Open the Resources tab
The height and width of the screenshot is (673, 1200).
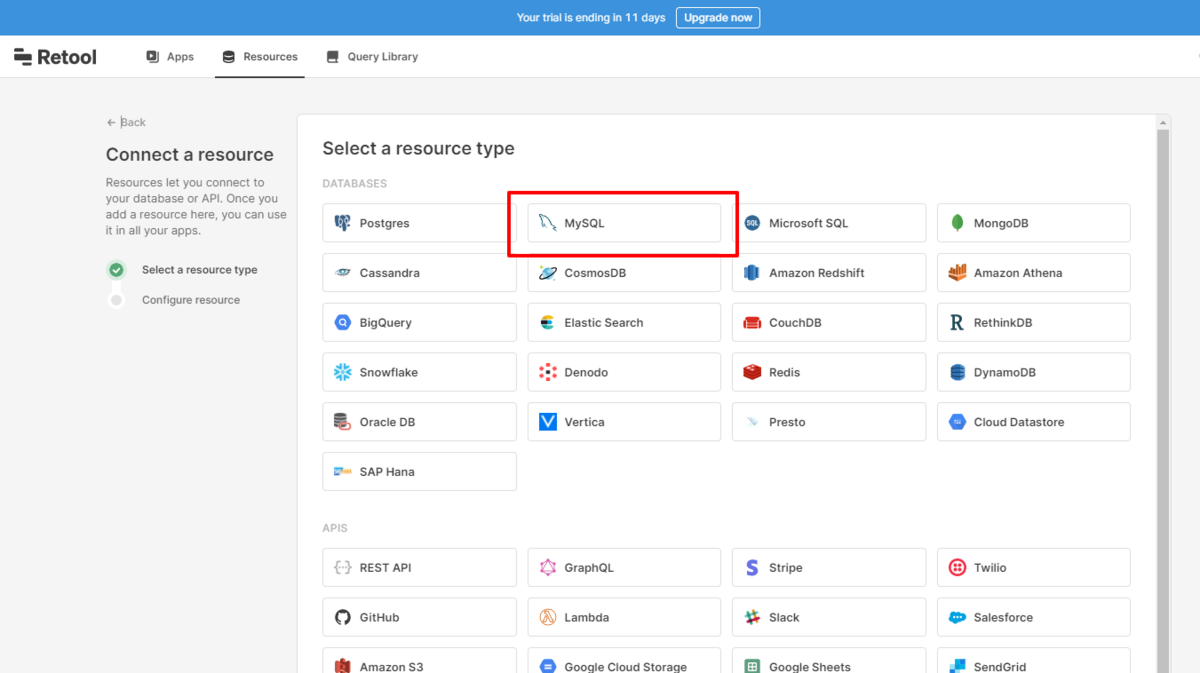tap(260, 57)
